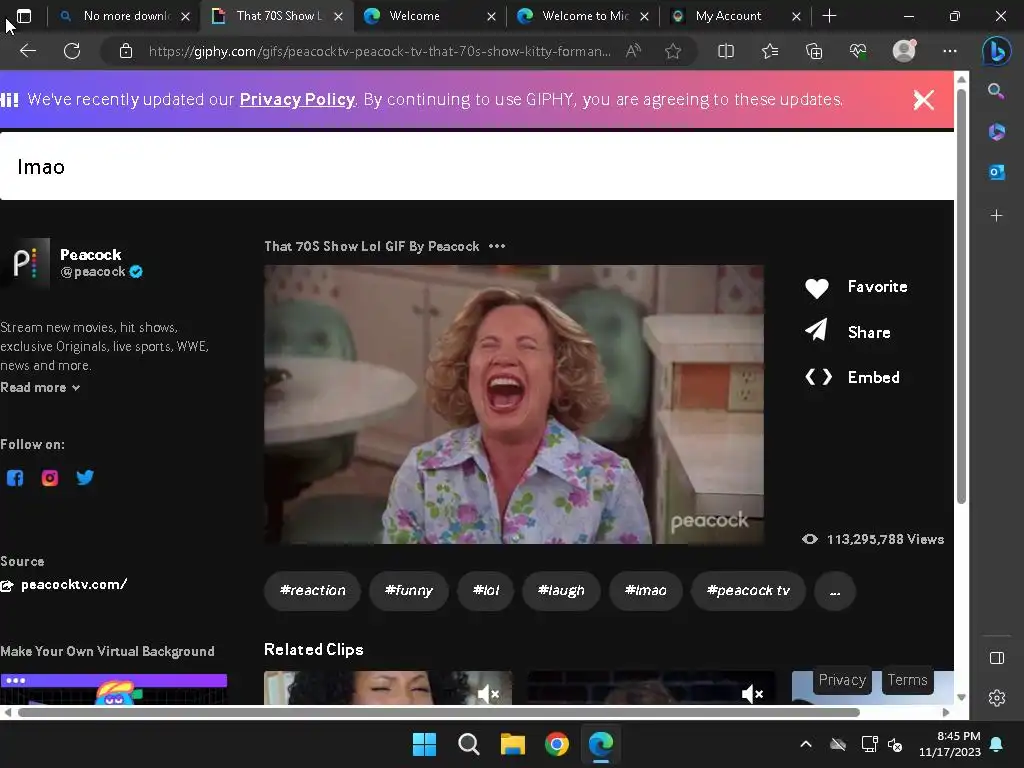Show more tags ellipsis button
Image resolution: width=1024 pixels, height=768 pixels.
pyautogui.click(x=835, y=591)
